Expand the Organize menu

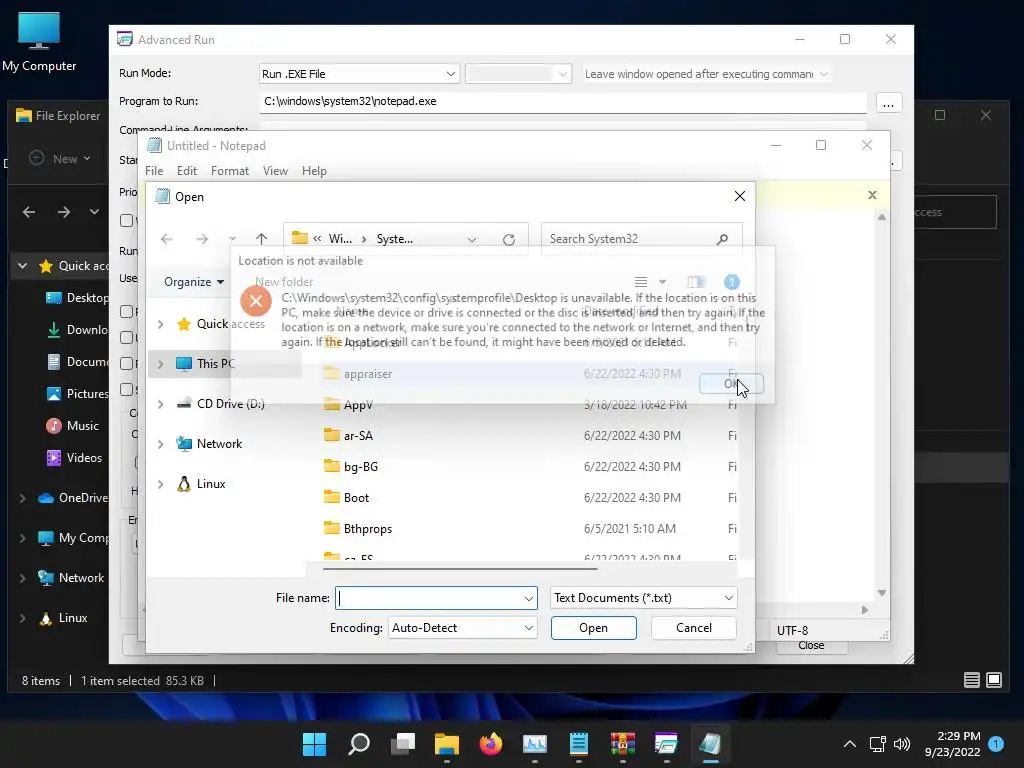click(194, 282)
